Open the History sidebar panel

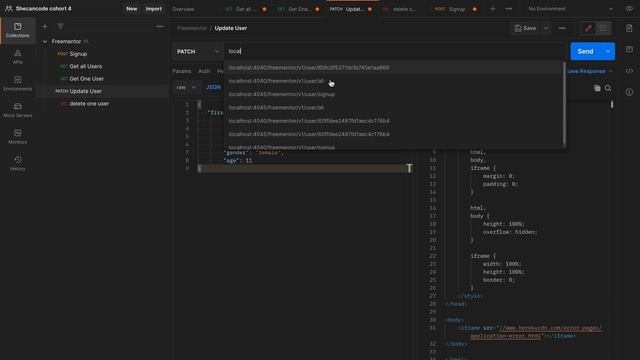coord(18,163)
